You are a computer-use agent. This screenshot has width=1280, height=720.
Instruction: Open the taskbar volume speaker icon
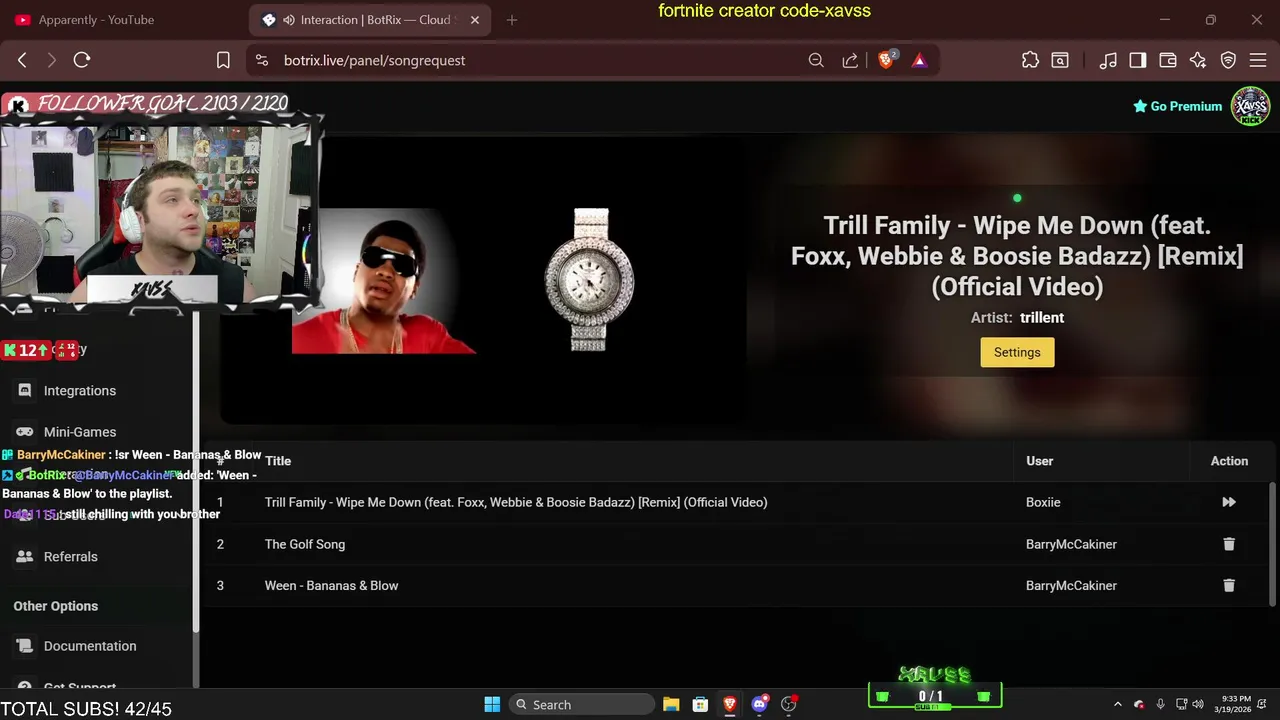(1198, 705)
